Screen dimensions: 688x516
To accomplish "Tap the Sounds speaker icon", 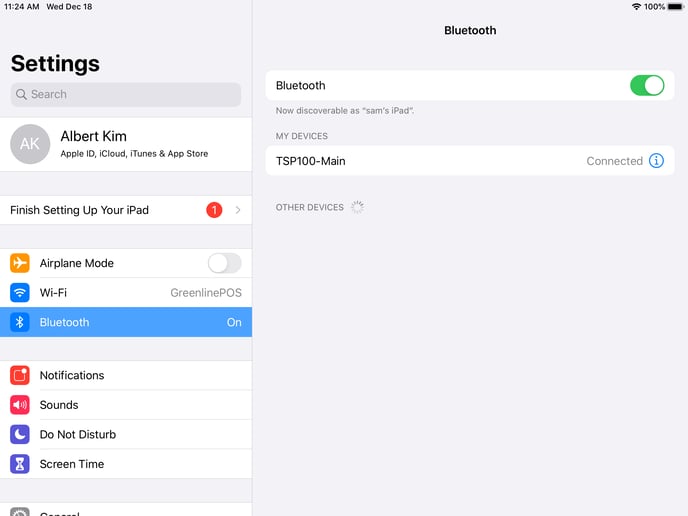I will 20,405.
